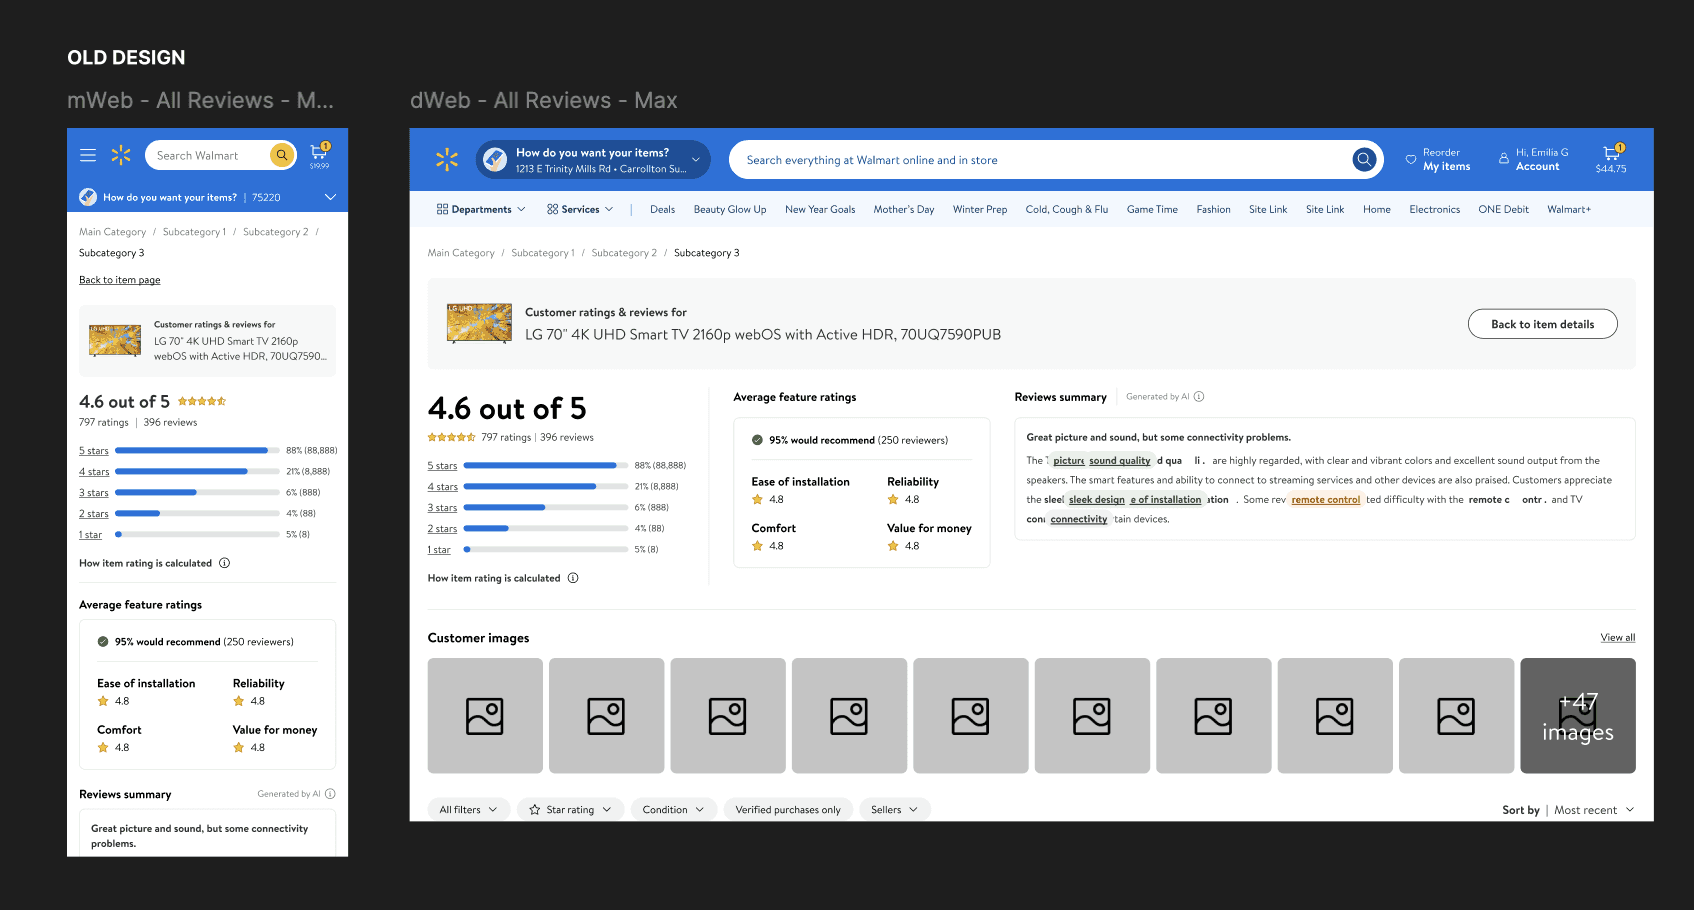Open the 'All filters' dropdown
Screen dimensions: 1694x910
point(469,810)
